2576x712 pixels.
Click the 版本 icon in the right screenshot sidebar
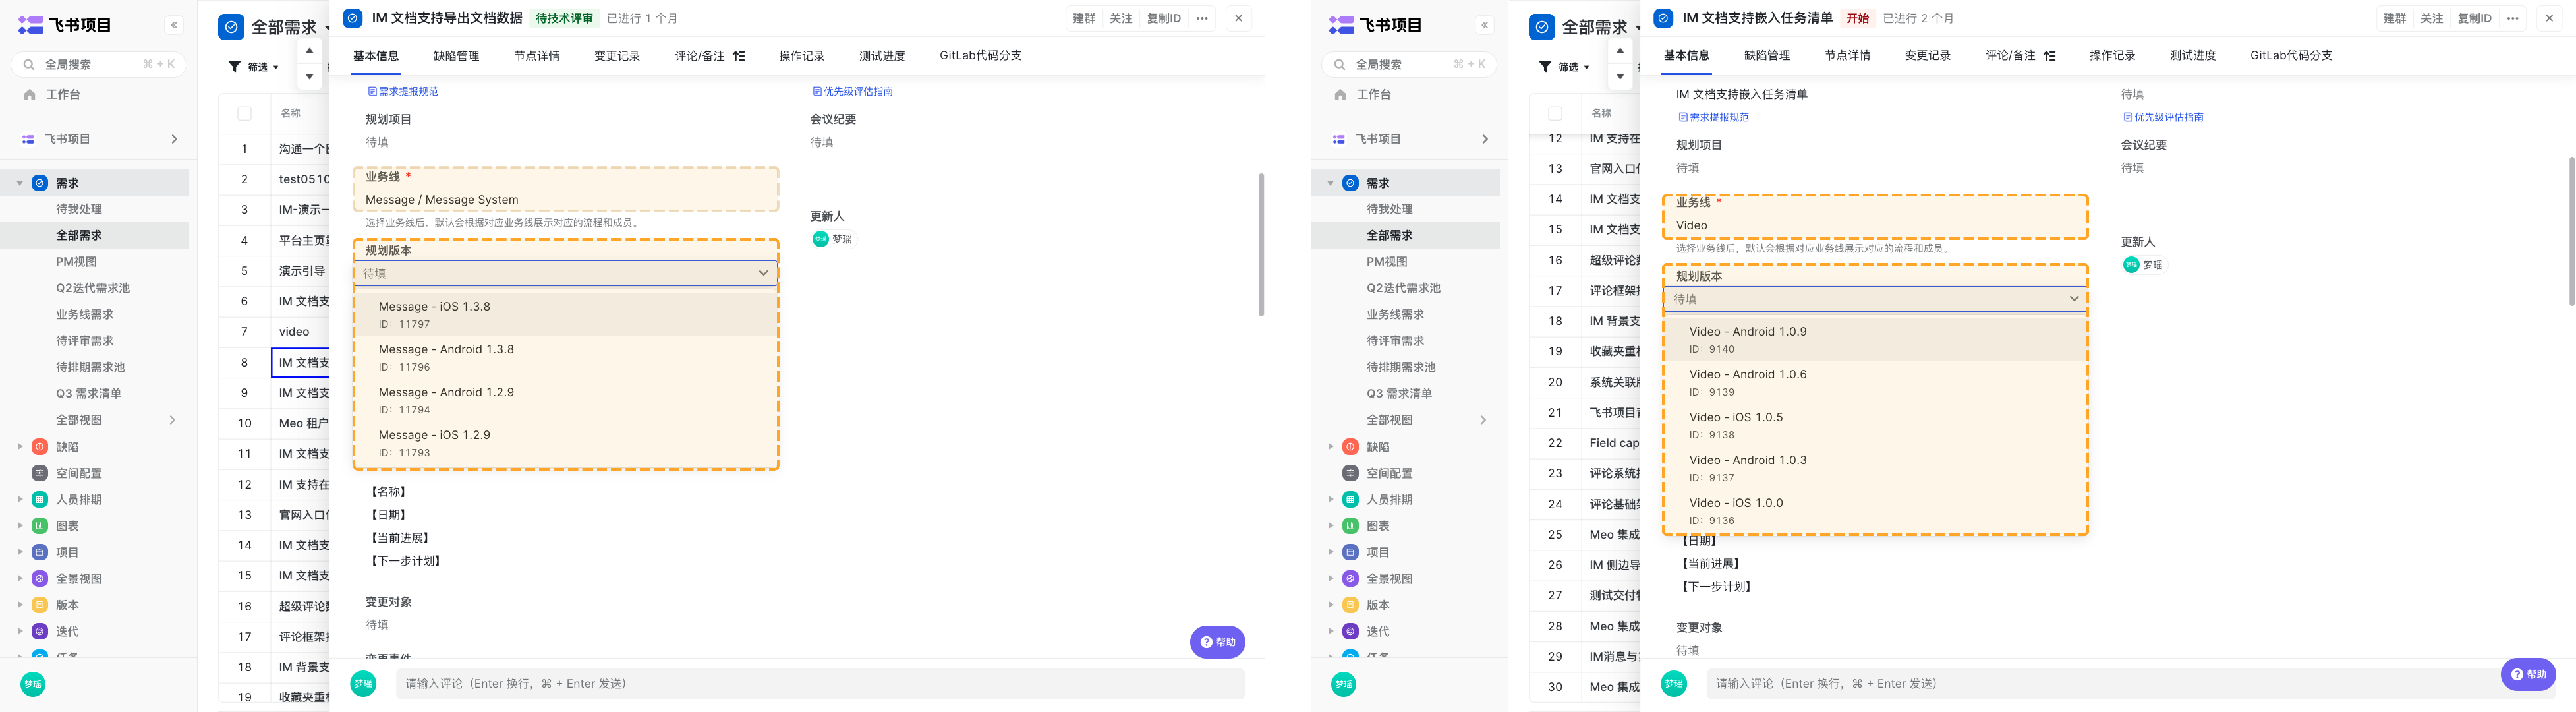pos(1350,605)
